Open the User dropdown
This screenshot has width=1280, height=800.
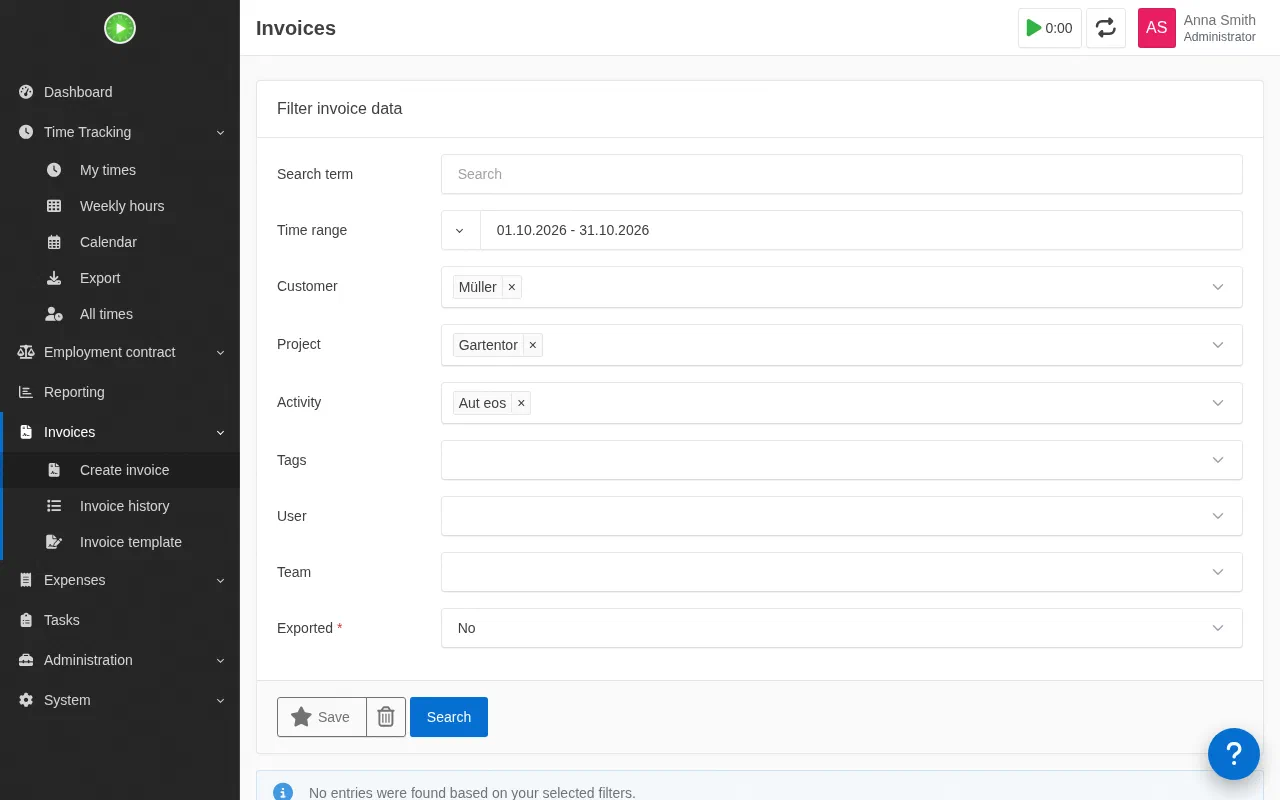[x=842, y=516]
